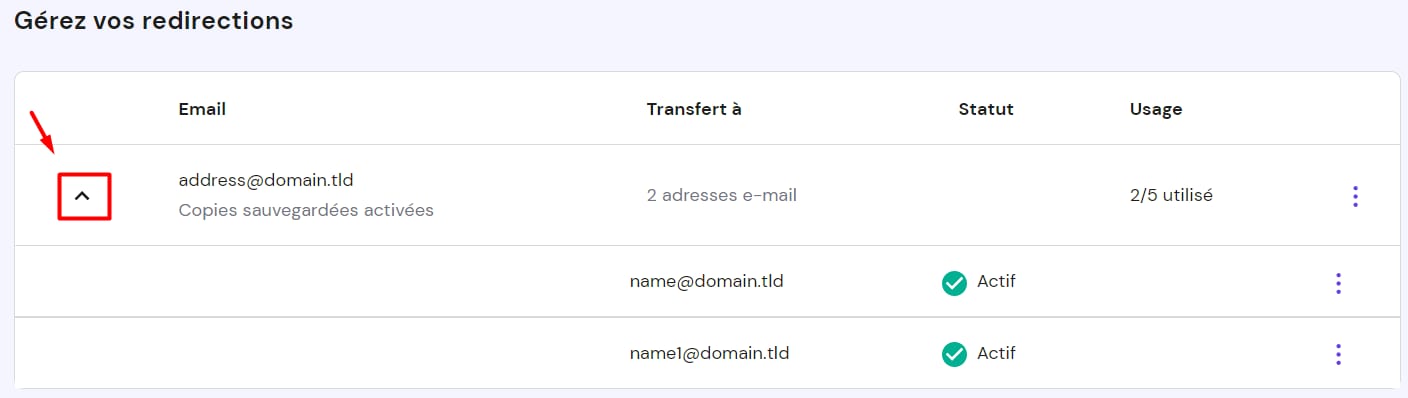This screenshot has height=398, width=1408.
Task: Click the green checkmark beside name1@domain.tld
Action: 954,354
